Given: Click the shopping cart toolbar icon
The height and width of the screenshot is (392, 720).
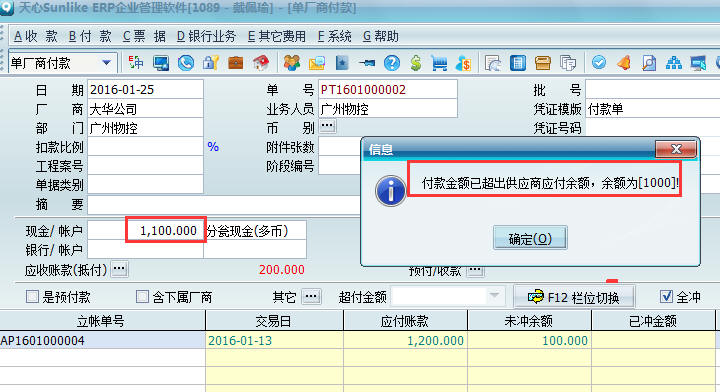Looking at the screenshot, I should 439,63.
